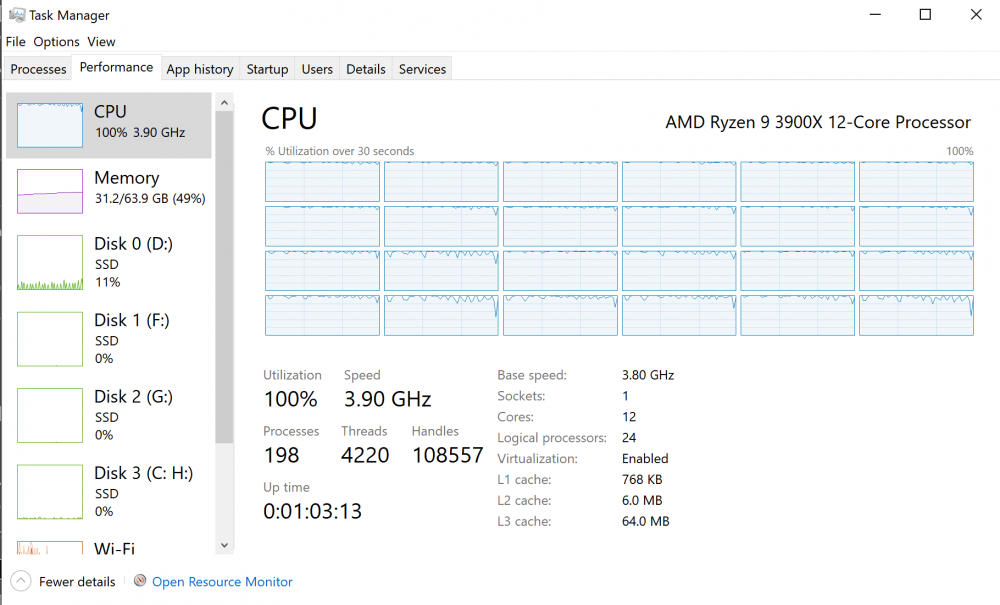This screenshot has width=1000, height=605.
Task: Select Disk 3 (C: H:) in sidebar
Action: [108, 492]
